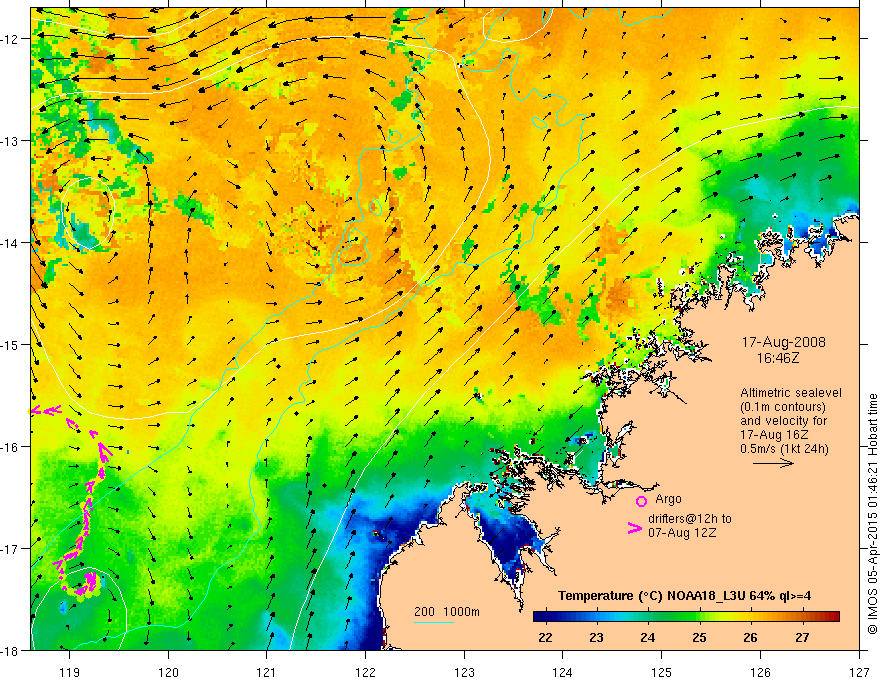Click the latitude axis label -14

pos(10,243)
